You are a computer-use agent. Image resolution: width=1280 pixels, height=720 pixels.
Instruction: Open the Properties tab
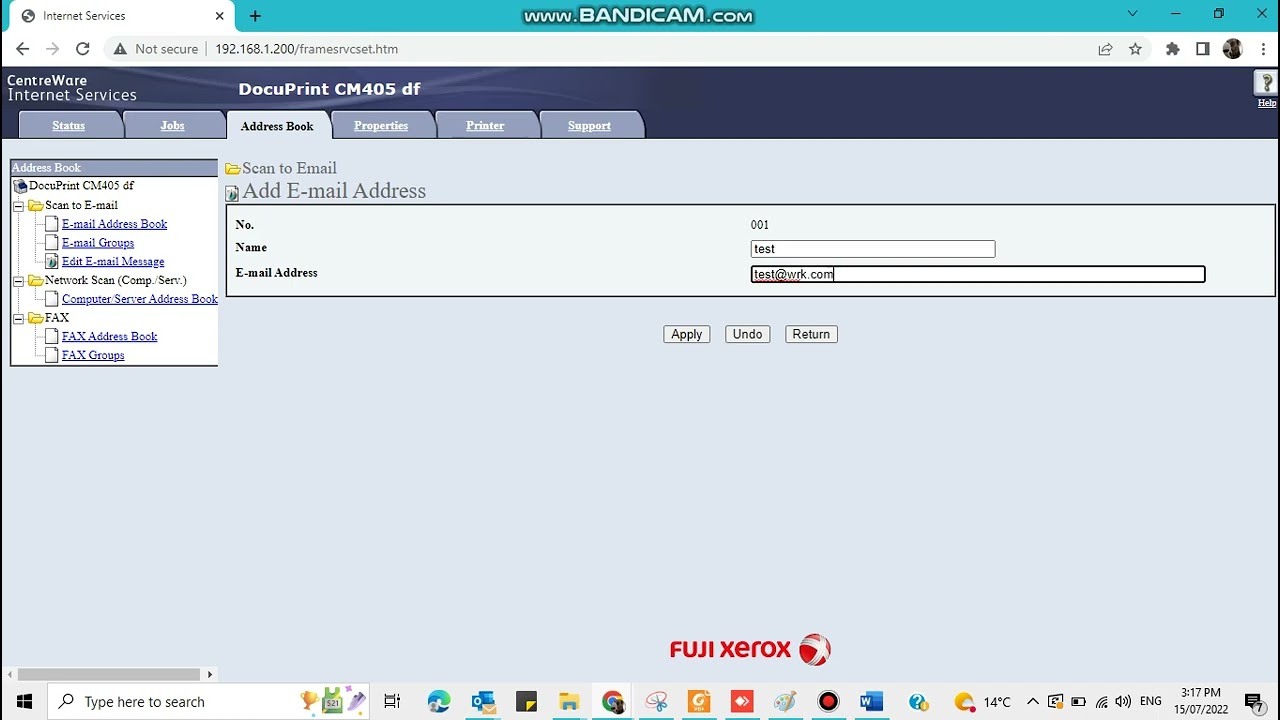click(x=381, y=126)
